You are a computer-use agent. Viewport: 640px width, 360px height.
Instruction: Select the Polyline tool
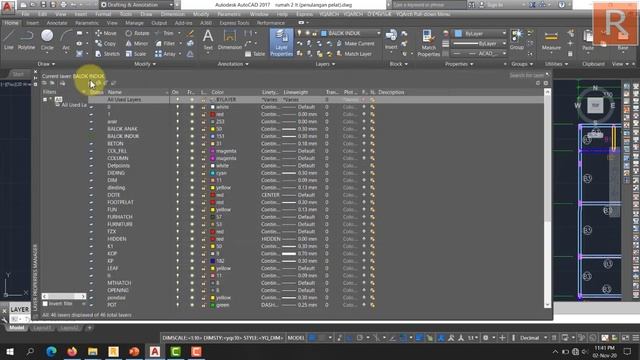[x=27, y=40]
